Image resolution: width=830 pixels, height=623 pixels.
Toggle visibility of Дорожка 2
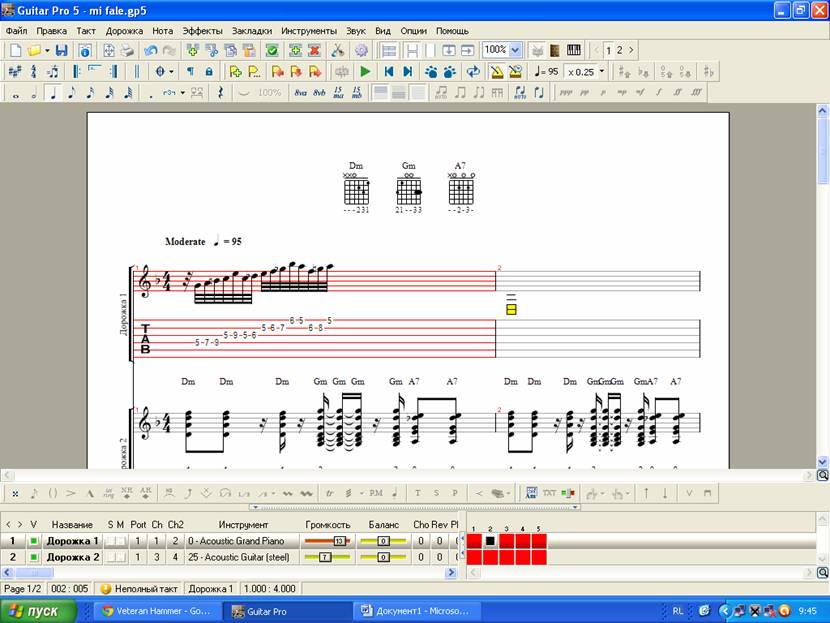point(33,557)
